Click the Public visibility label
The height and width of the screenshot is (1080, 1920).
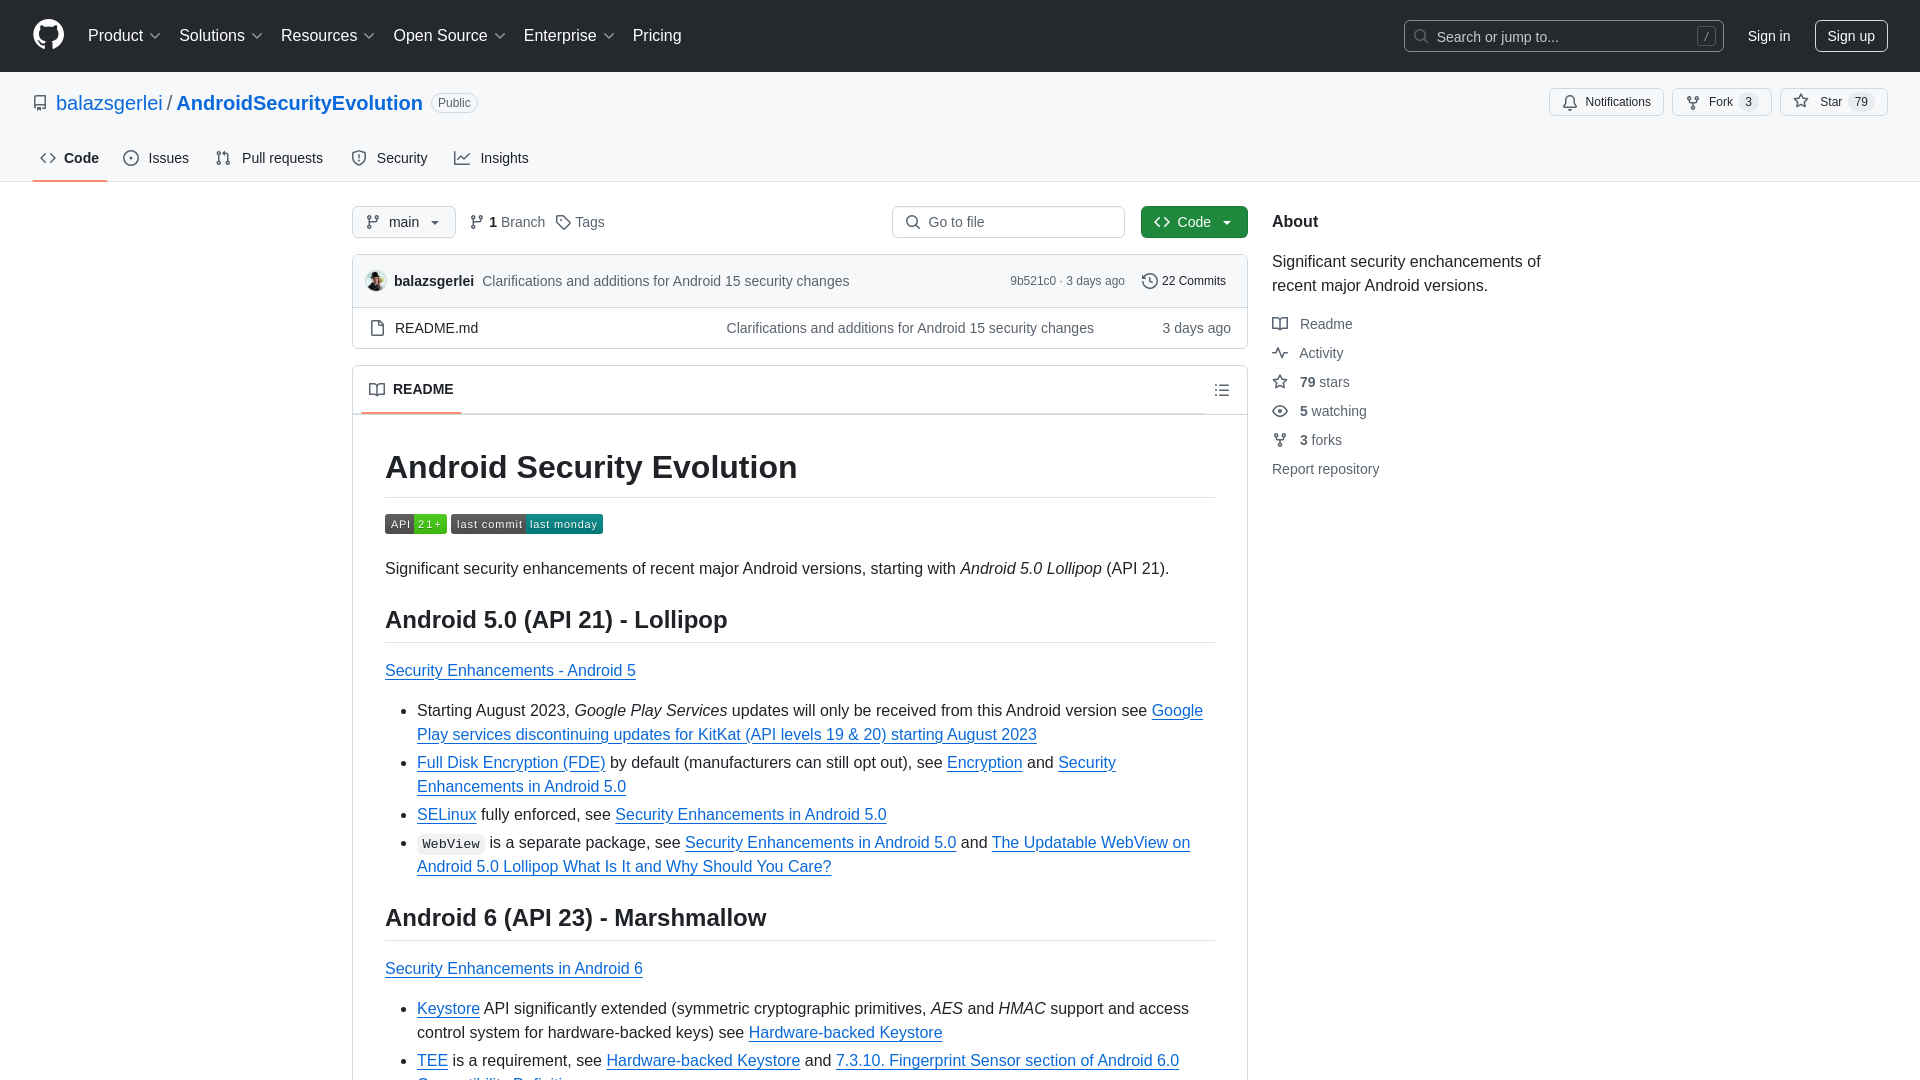click(454, 103)
